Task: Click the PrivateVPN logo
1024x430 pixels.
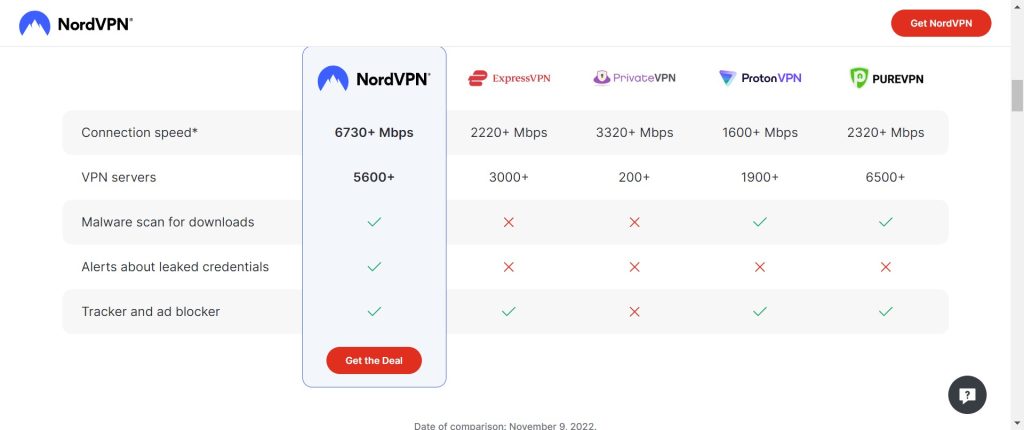Action: point(634,78)
